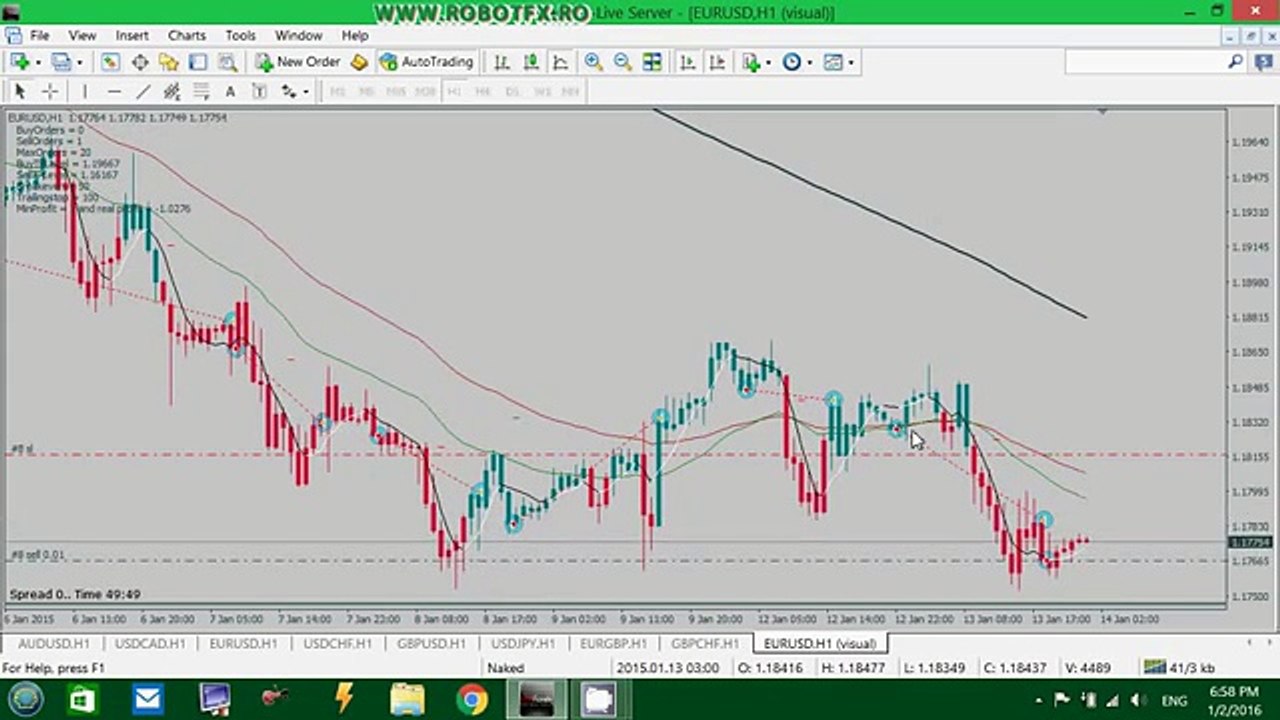Open the Insert menu

pyautogui.click(x=132, y=35)
